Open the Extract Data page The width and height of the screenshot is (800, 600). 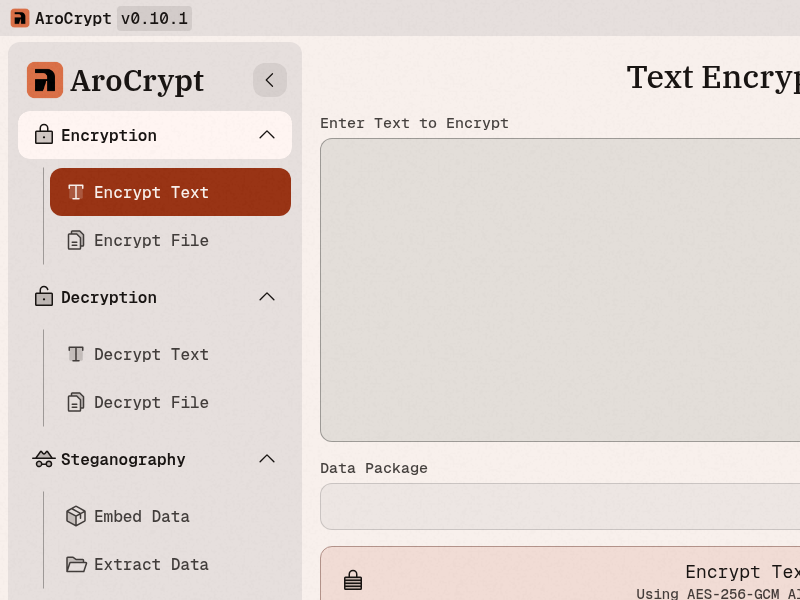pos(170,564)
